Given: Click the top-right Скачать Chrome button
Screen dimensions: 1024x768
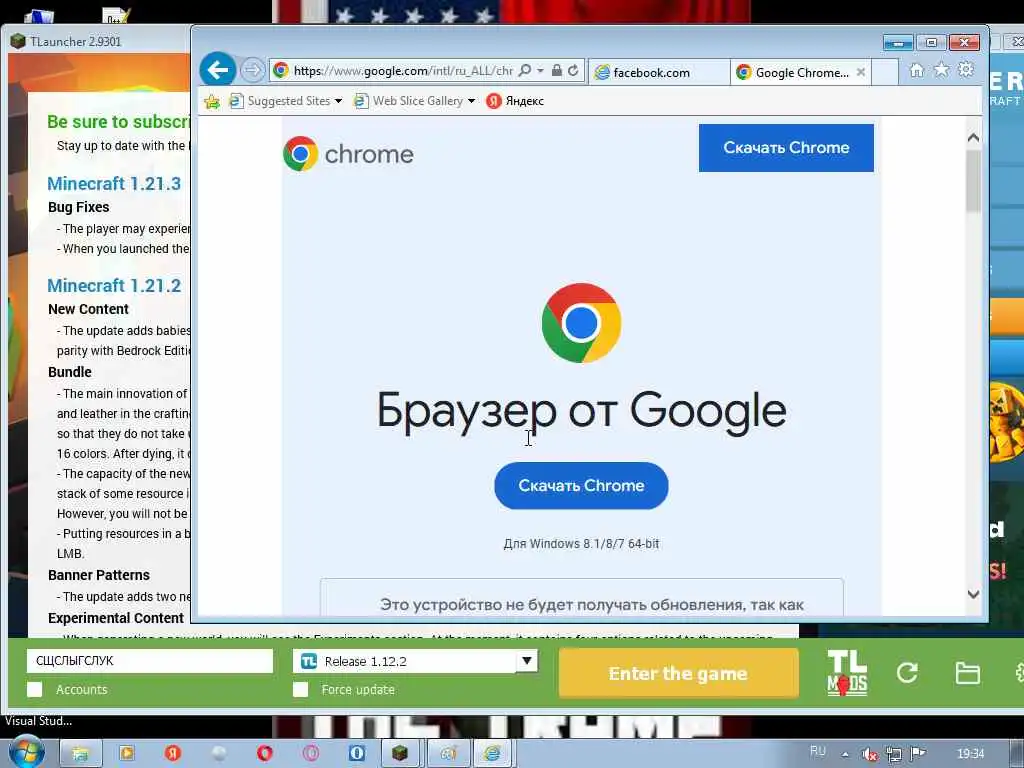Looking at the screenshot, I should point(786,148).
